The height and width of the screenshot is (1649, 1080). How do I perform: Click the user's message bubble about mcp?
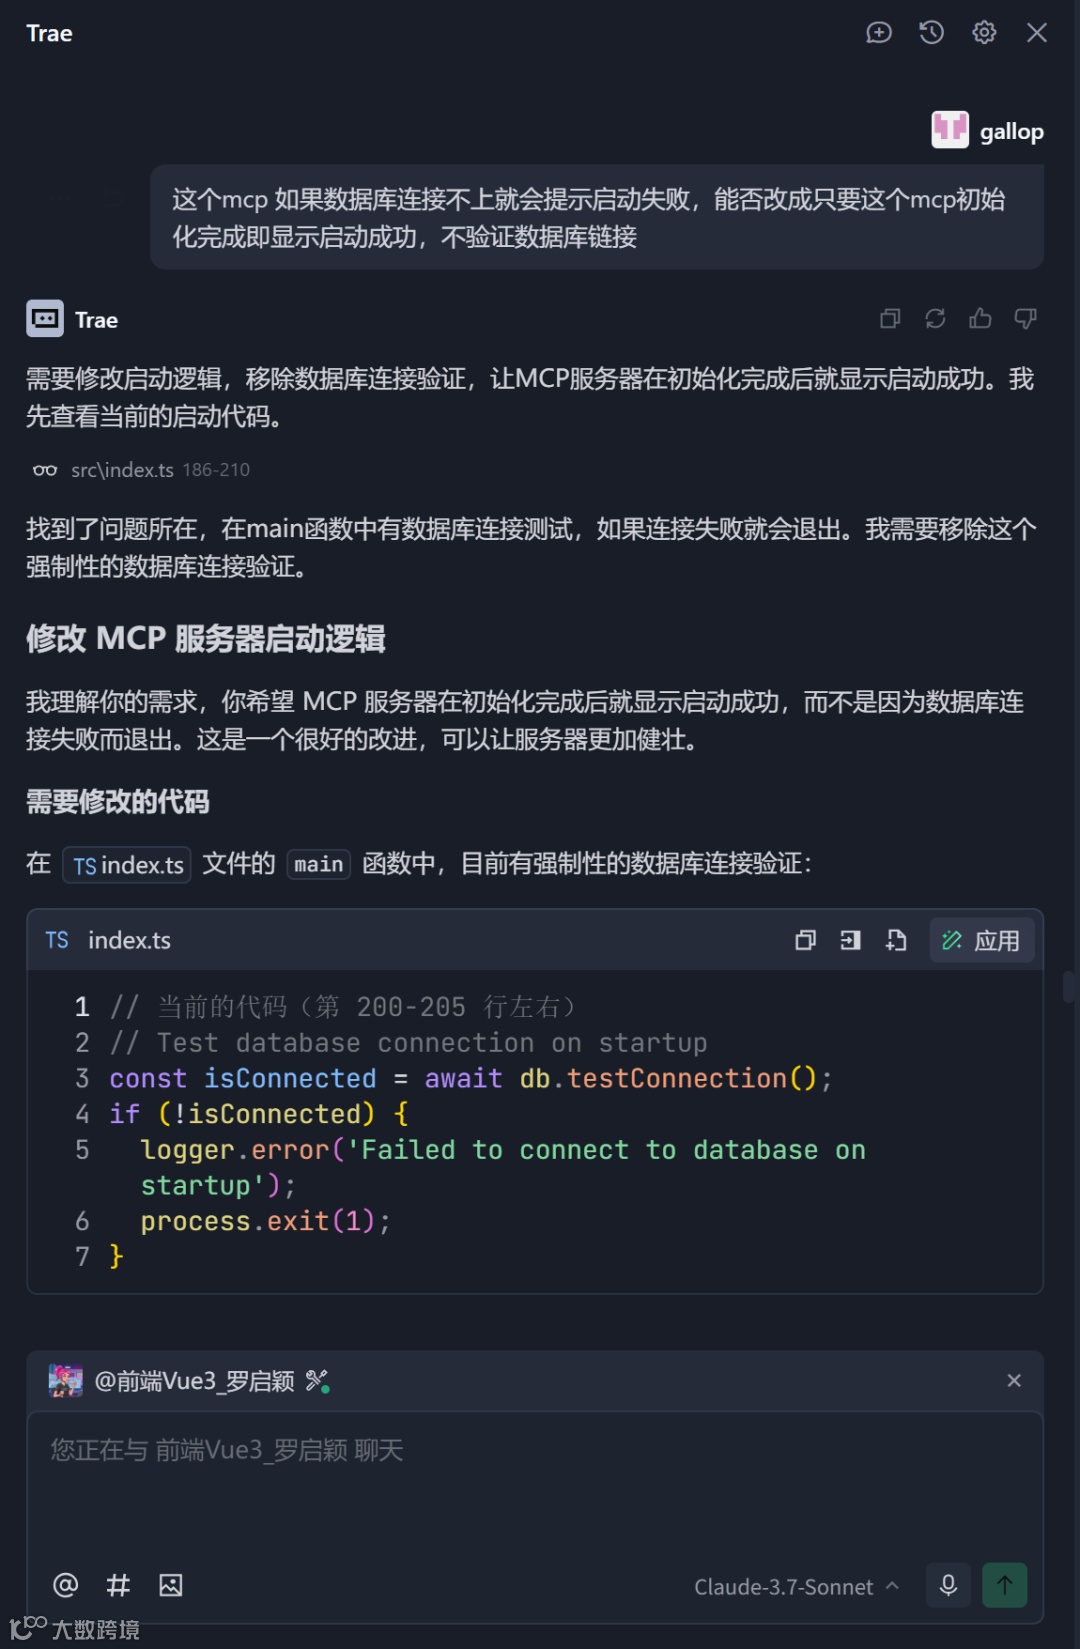click(597, 217)
